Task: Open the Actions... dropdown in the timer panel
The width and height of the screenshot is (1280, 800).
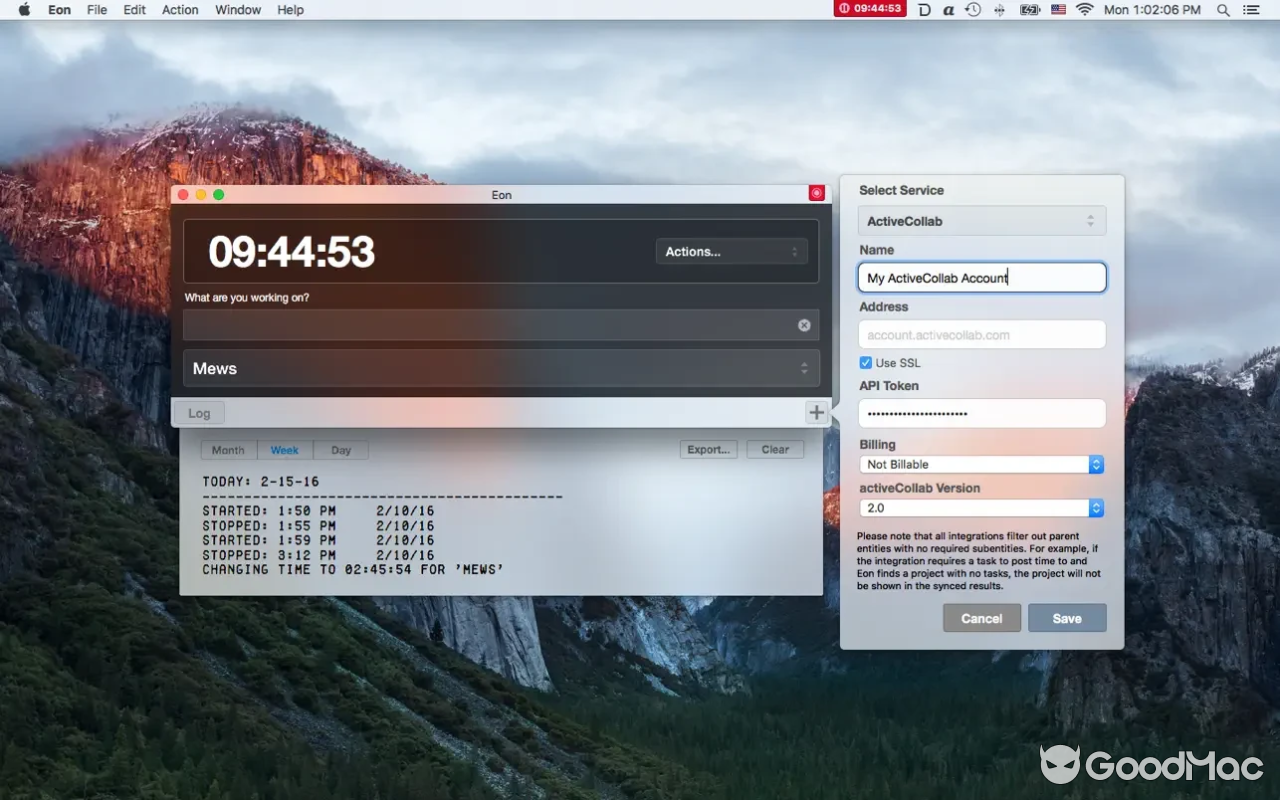Action: 731,251
